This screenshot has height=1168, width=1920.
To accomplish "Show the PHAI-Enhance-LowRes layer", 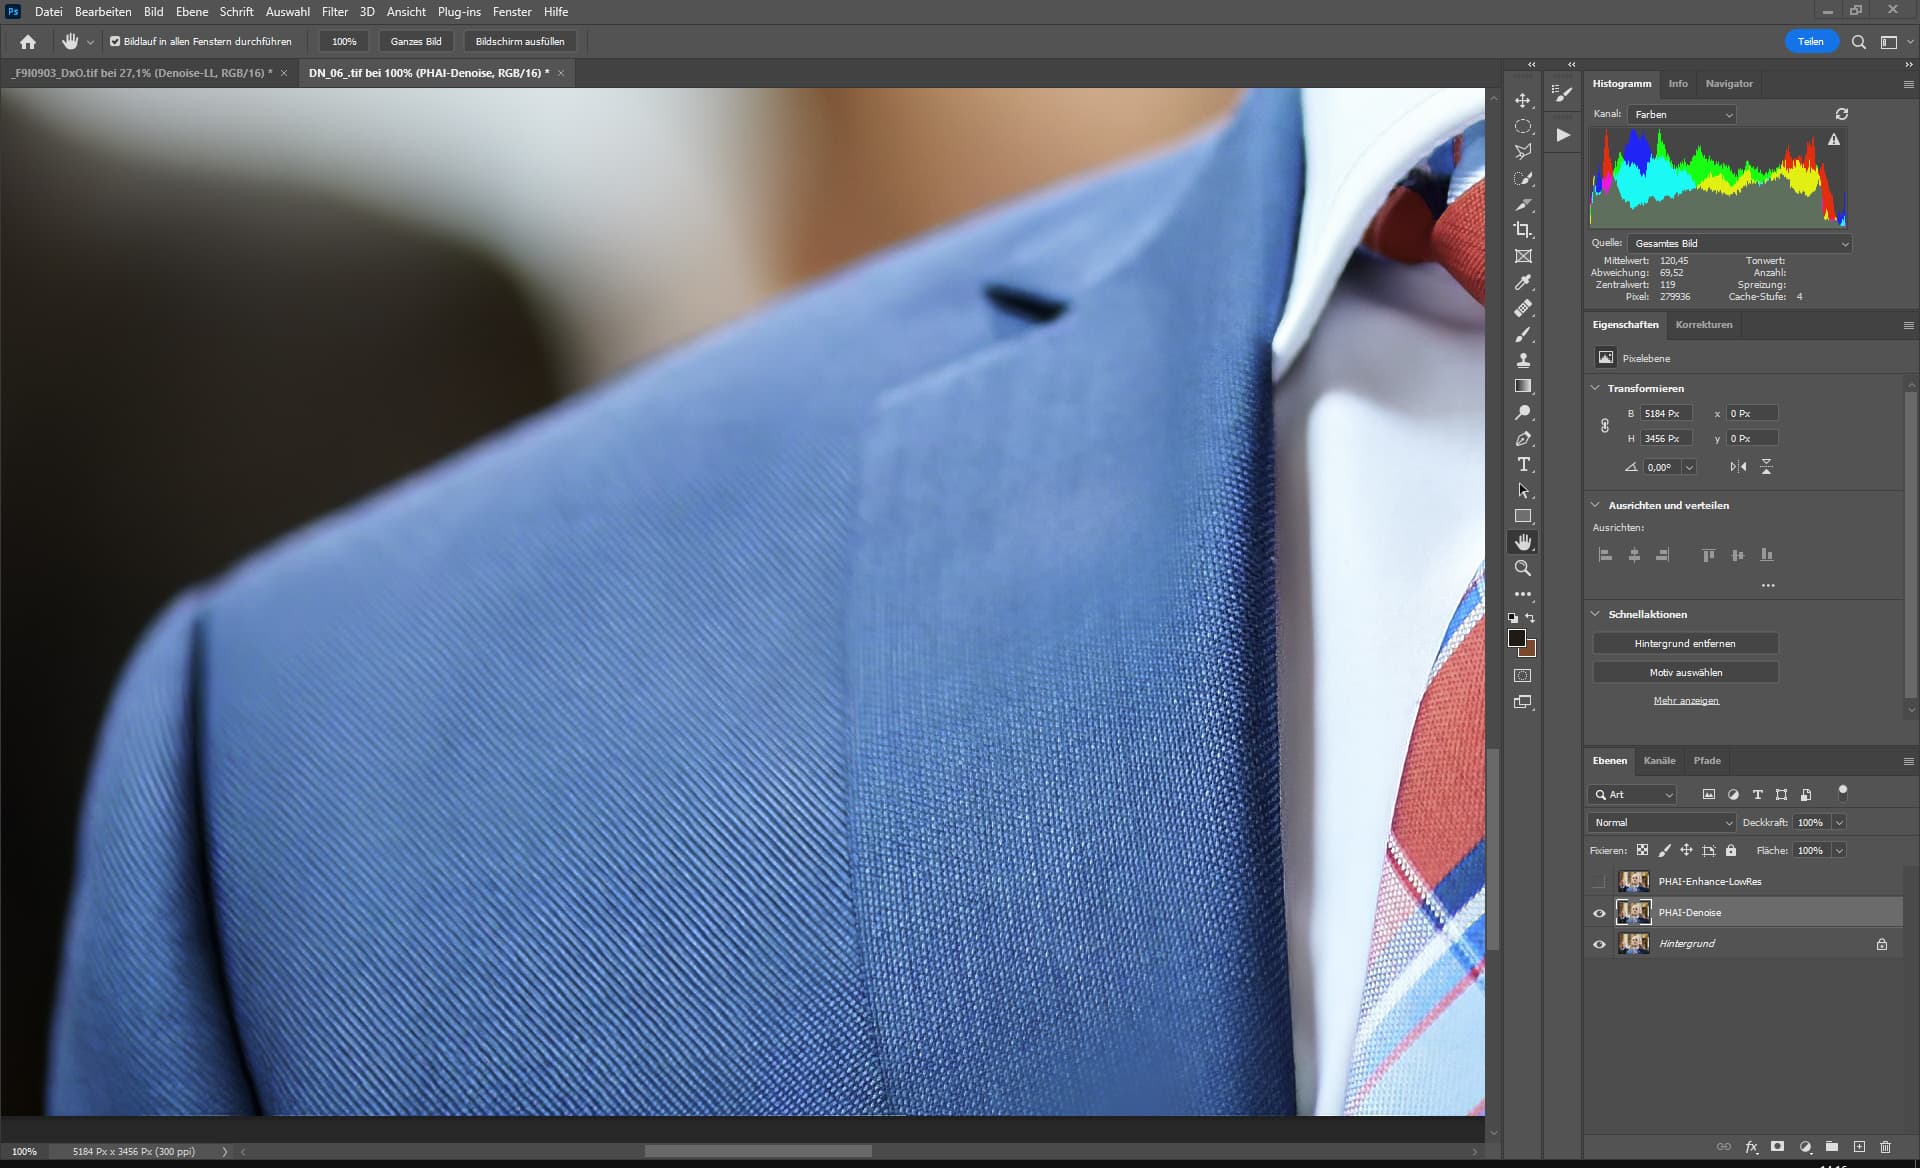I will click(x=1598, y=881).
